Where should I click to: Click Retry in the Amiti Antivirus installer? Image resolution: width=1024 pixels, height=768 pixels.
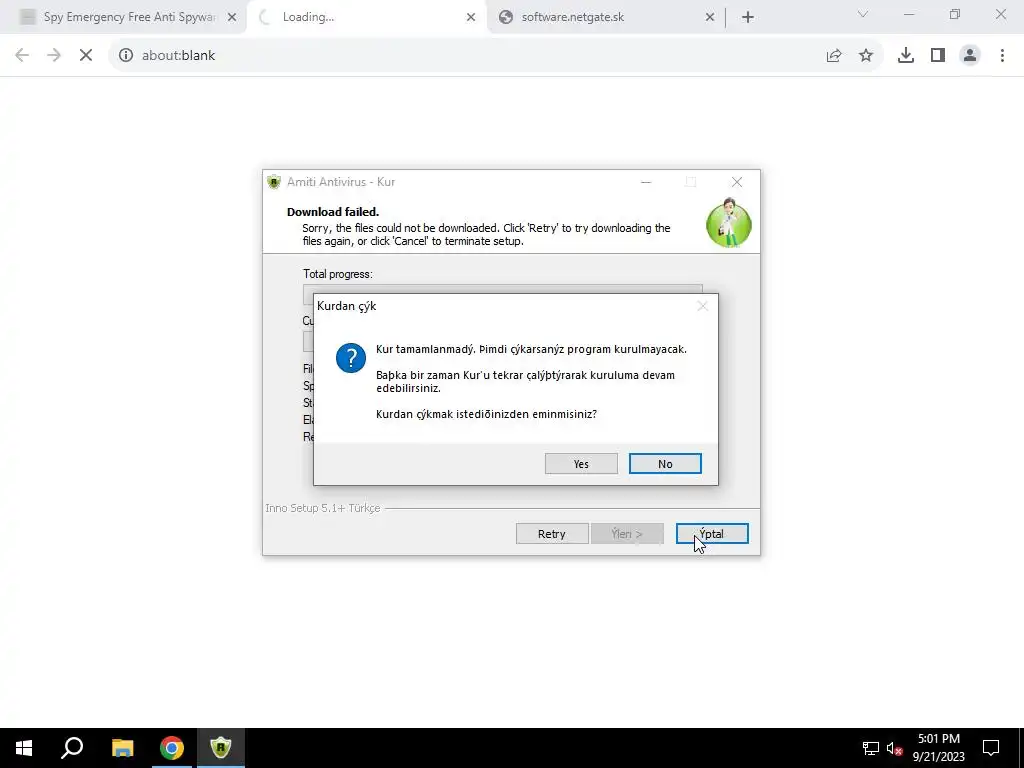tap(552, 534)
